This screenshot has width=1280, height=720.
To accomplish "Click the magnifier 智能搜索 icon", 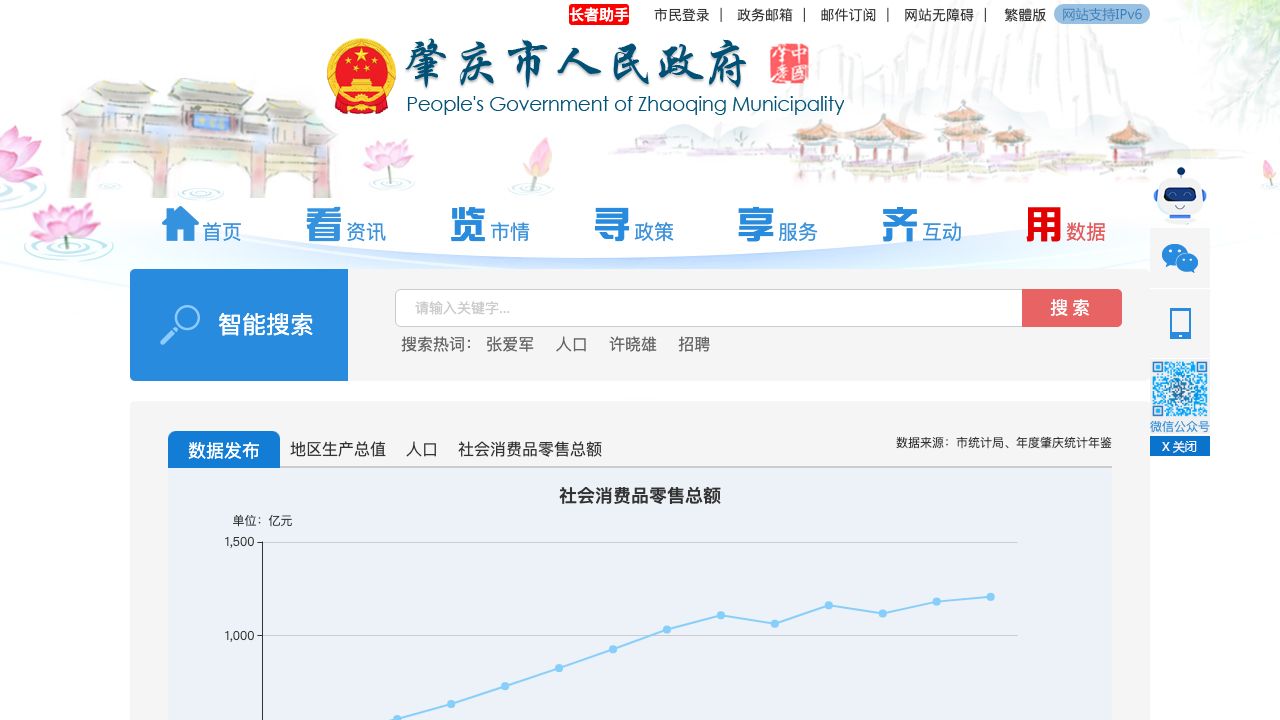I will point(180,325).
